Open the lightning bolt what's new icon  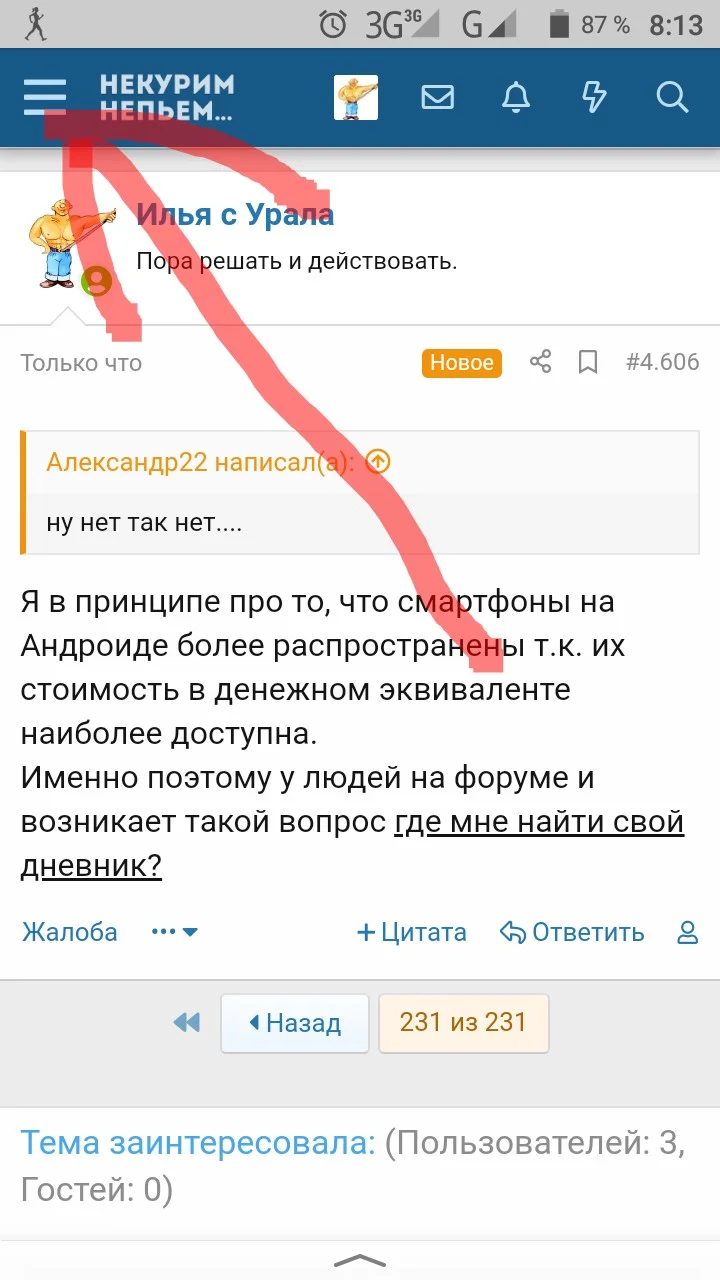point(594,97)
